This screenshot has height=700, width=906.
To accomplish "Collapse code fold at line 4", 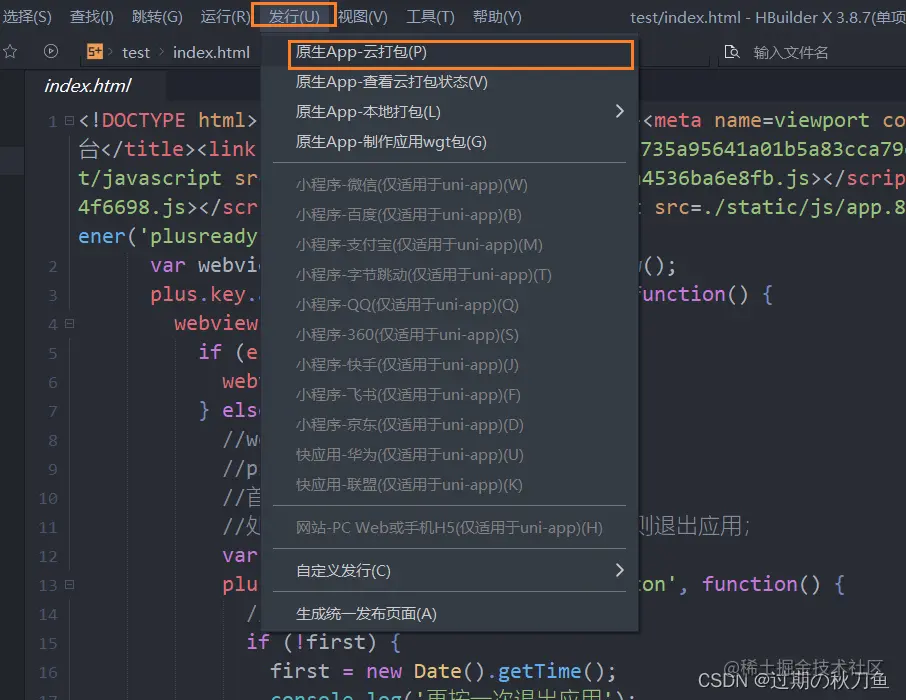I will point(69,324).
